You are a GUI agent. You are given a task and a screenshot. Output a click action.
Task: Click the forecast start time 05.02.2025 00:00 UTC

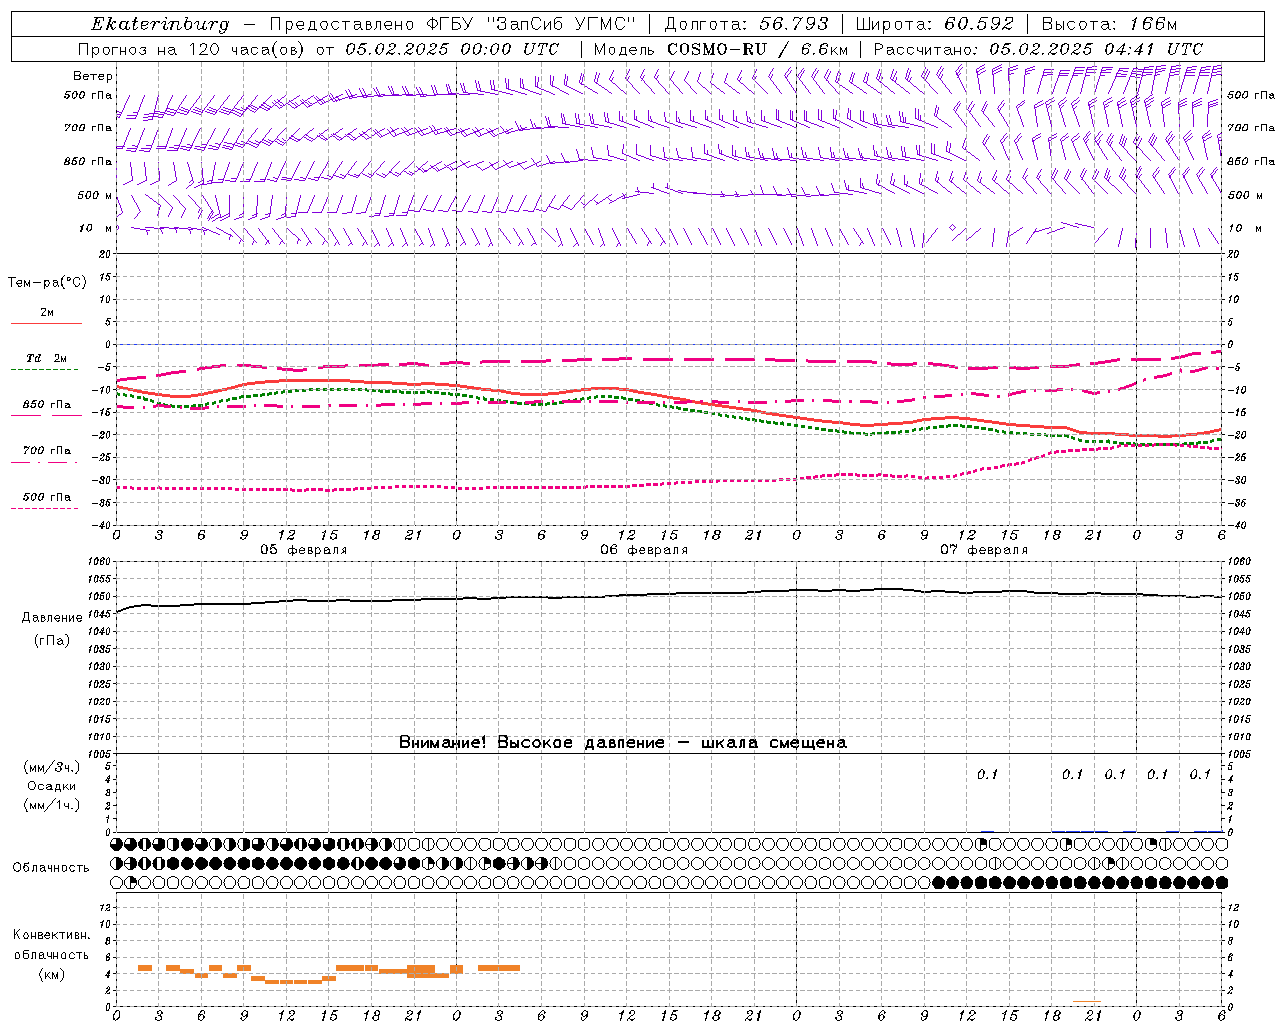click(452, 49)
